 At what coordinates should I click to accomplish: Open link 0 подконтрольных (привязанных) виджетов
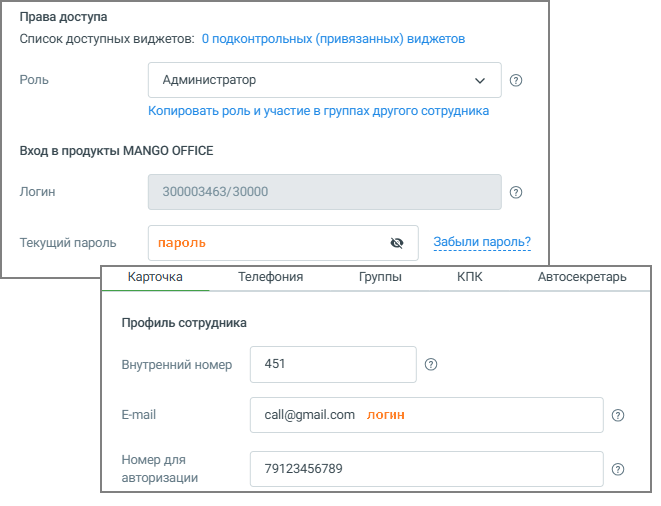tap(333, 39)
